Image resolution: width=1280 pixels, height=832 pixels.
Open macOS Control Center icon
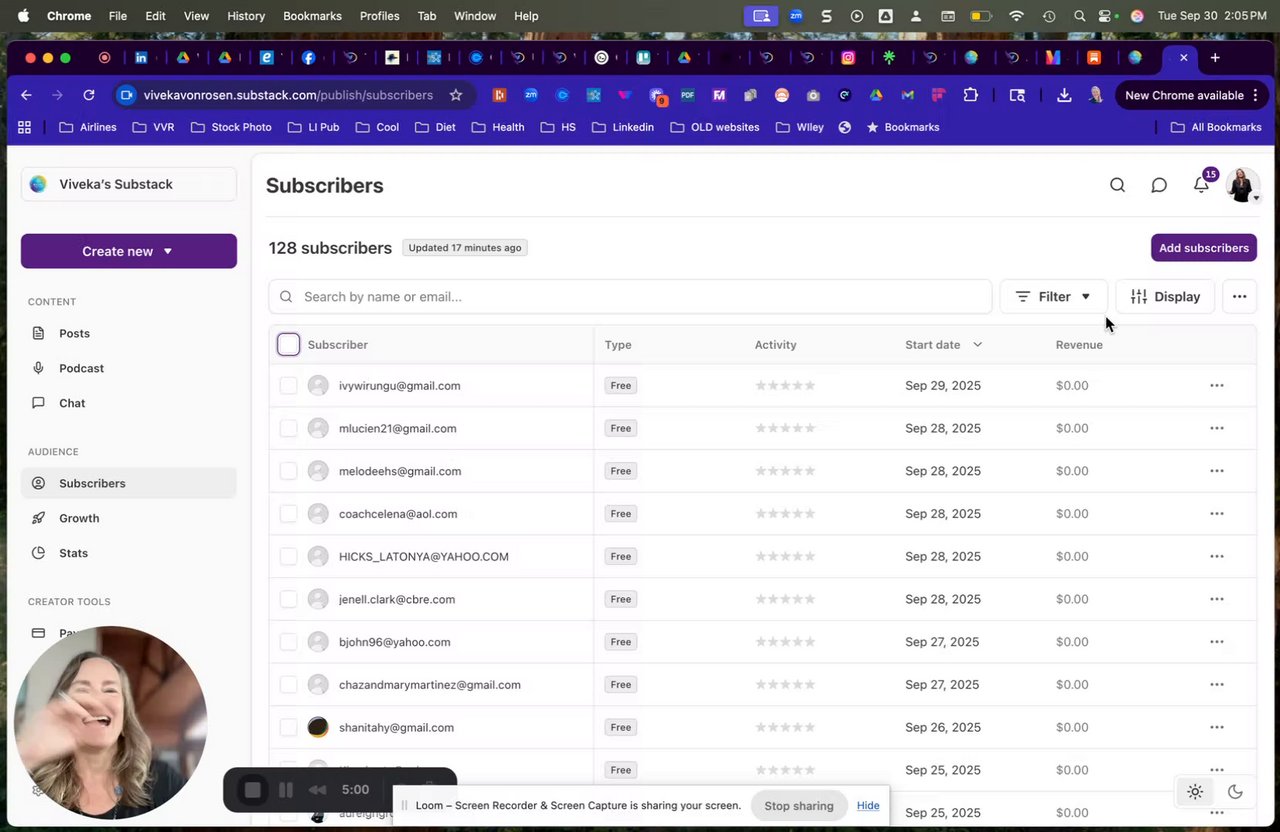pyautogui.click(x=1106, y=16)
